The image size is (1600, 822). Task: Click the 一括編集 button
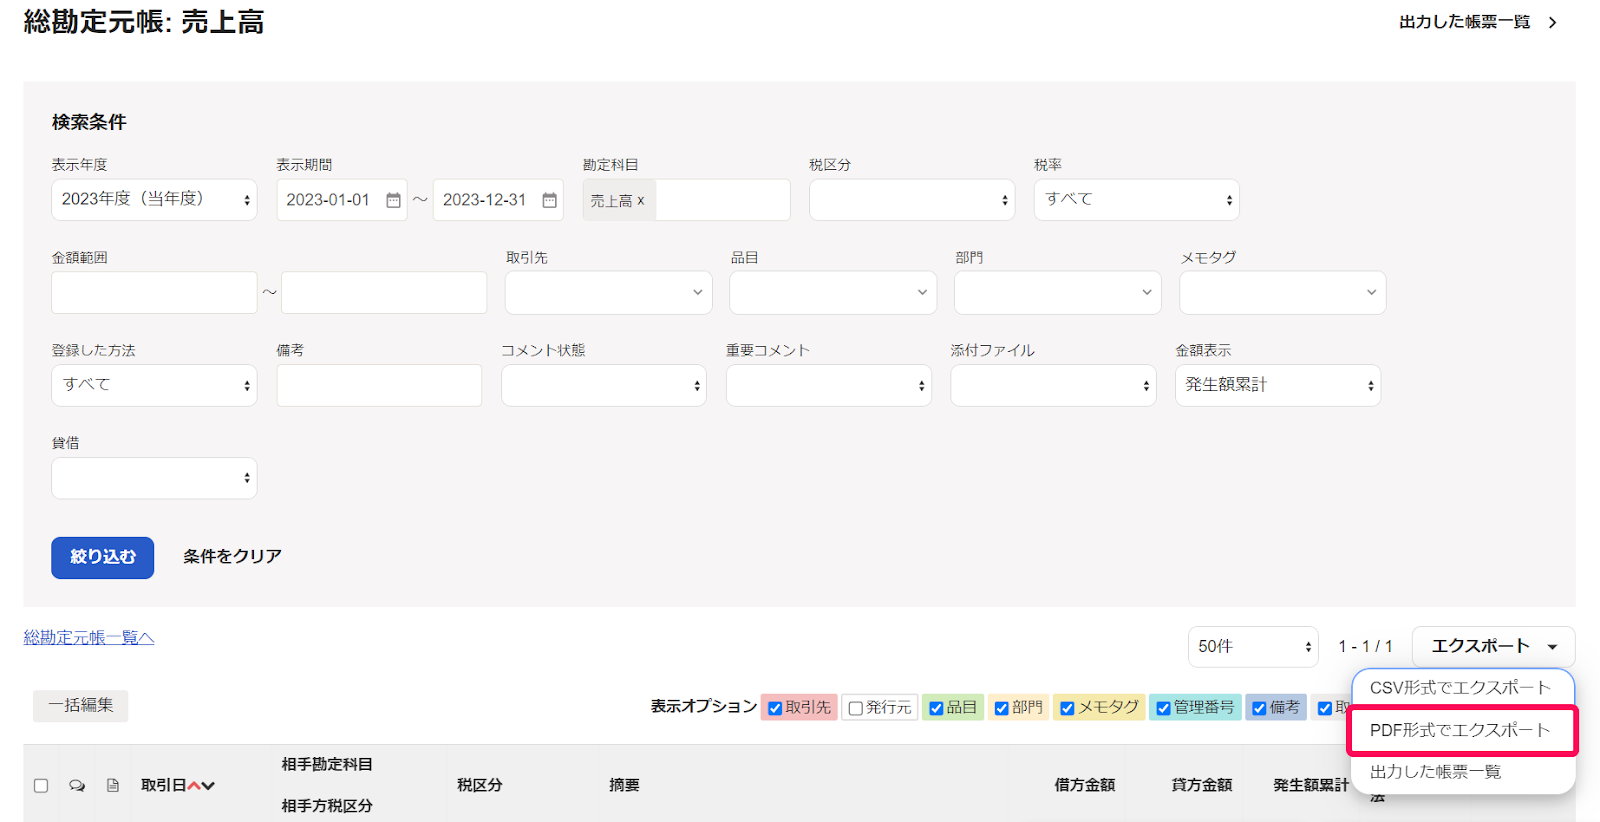coord(81,705)
